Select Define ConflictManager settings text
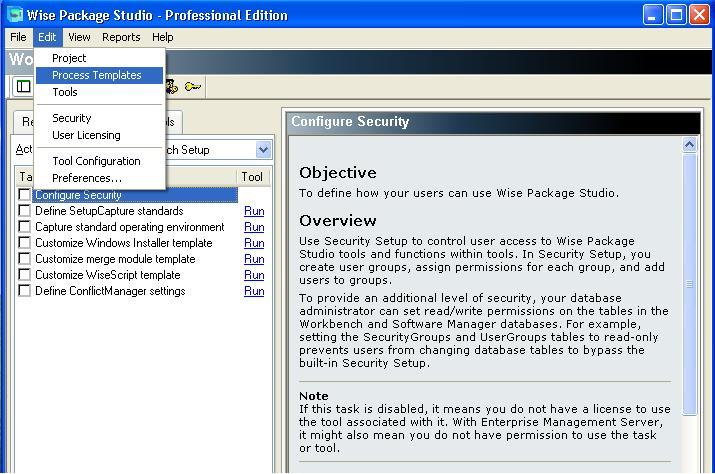This screenshot has height=474, width=715. 110,291
